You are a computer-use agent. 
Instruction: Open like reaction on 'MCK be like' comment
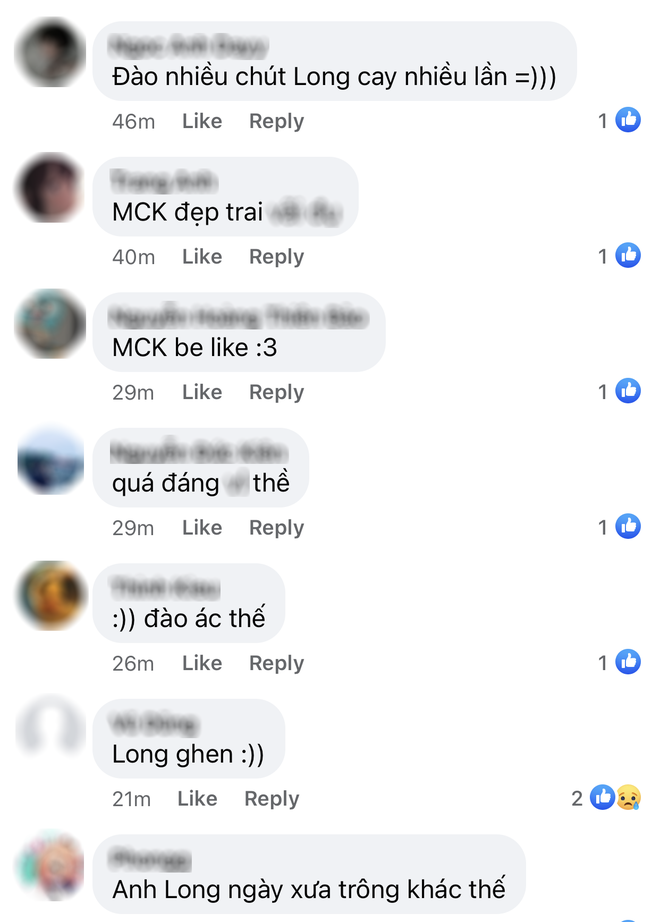(628, 391)
